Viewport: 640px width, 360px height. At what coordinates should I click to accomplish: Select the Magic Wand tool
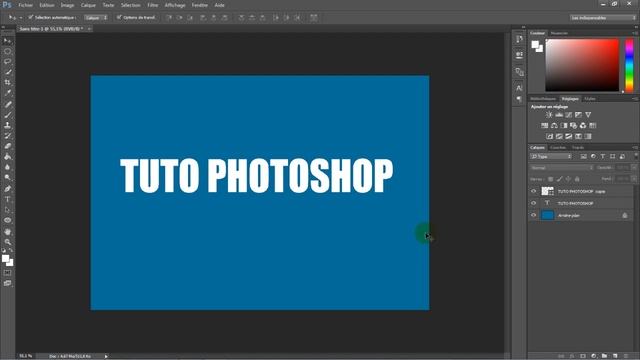click(7, 72)
